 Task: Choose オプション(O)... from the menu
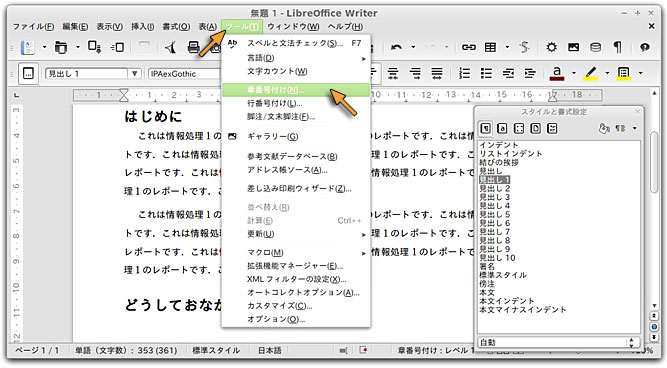(x=296, y=319)
